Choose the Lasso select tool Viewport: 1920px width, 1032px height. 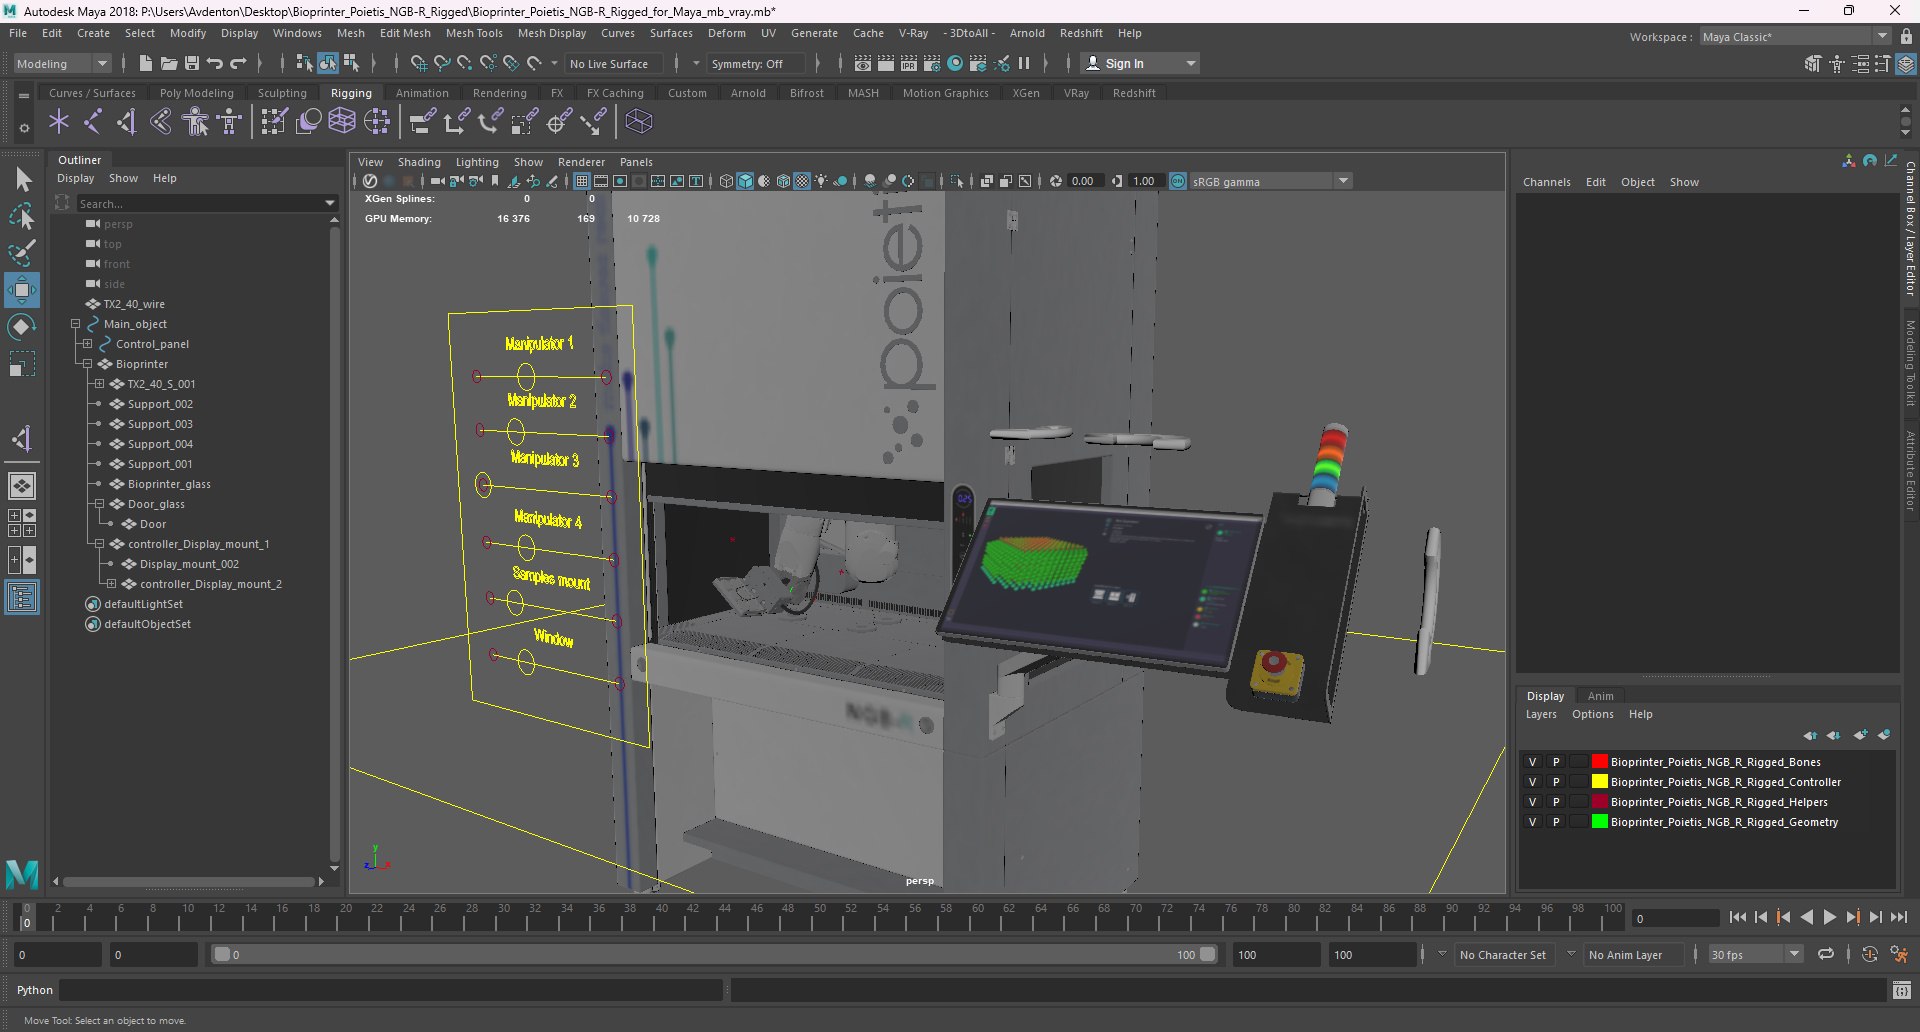tap(22, 216)
